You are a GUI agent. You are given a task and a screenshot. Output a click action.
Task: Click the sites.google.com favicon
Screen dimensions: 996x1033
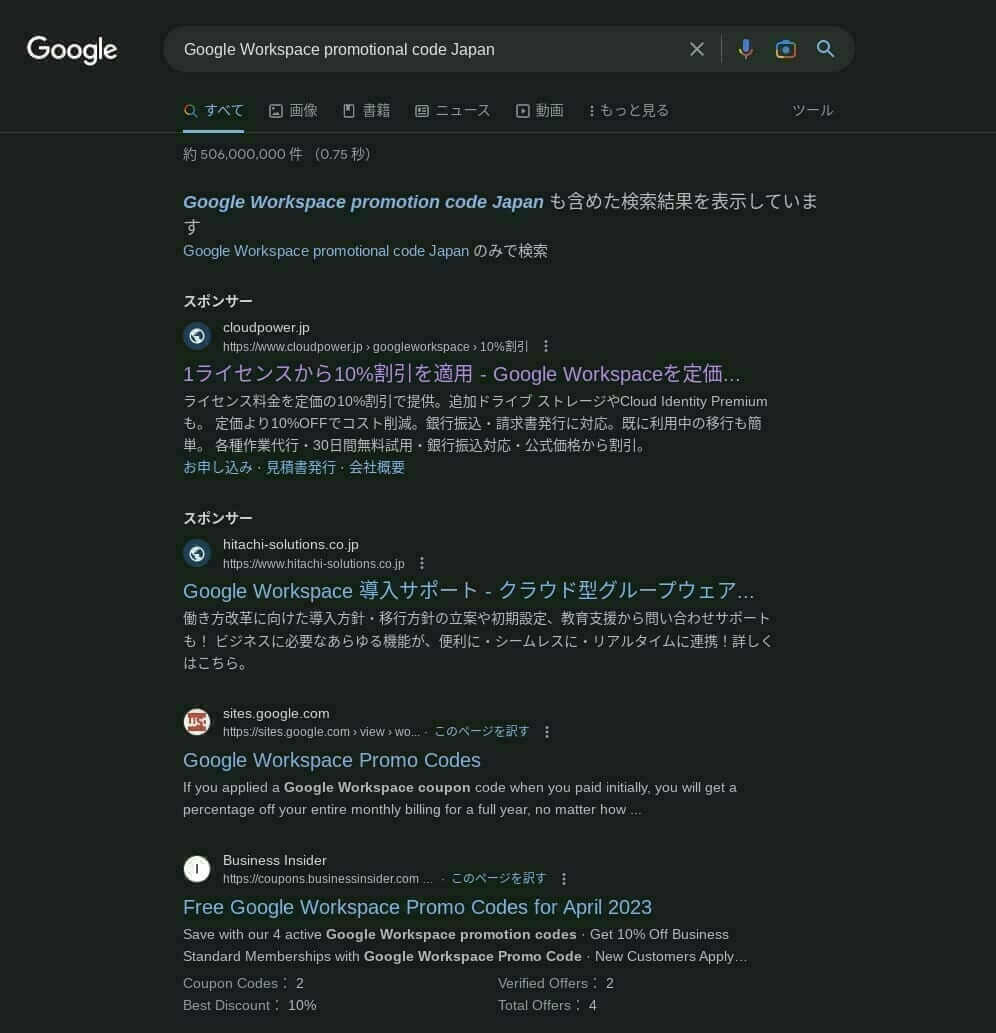click(x=197, y=722)
